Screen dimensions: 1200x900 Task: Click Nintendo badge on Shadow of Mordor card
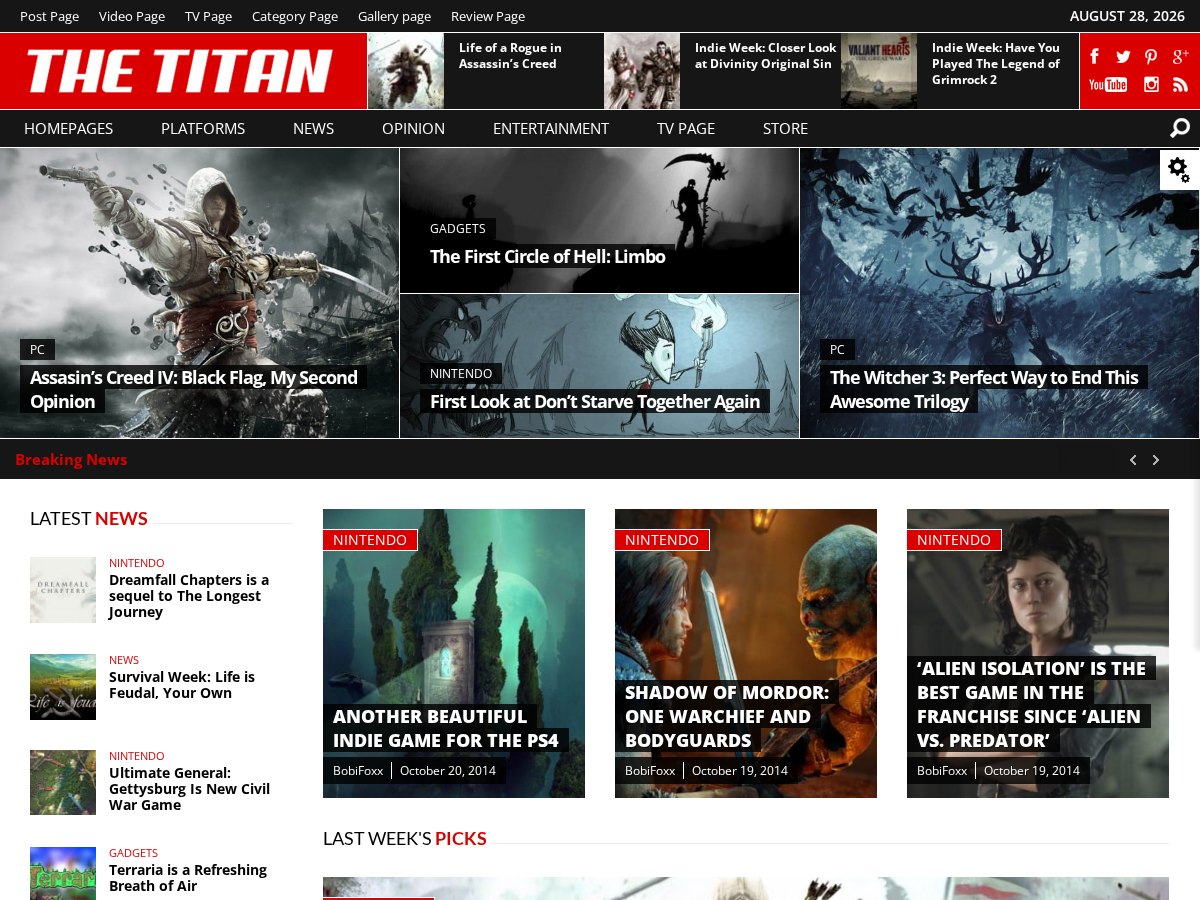[662, 540]
